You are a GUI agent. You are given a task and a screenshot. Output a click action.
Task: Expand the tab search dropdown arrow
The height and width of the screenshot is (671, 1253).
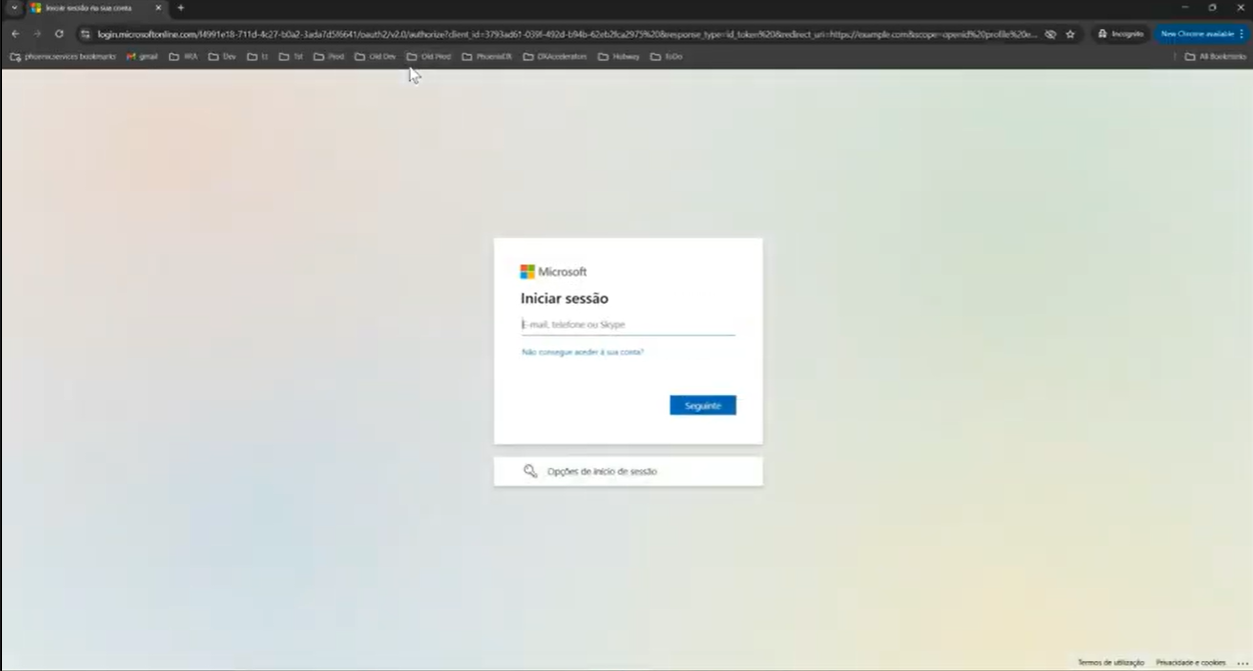click(x=14, y=8)
